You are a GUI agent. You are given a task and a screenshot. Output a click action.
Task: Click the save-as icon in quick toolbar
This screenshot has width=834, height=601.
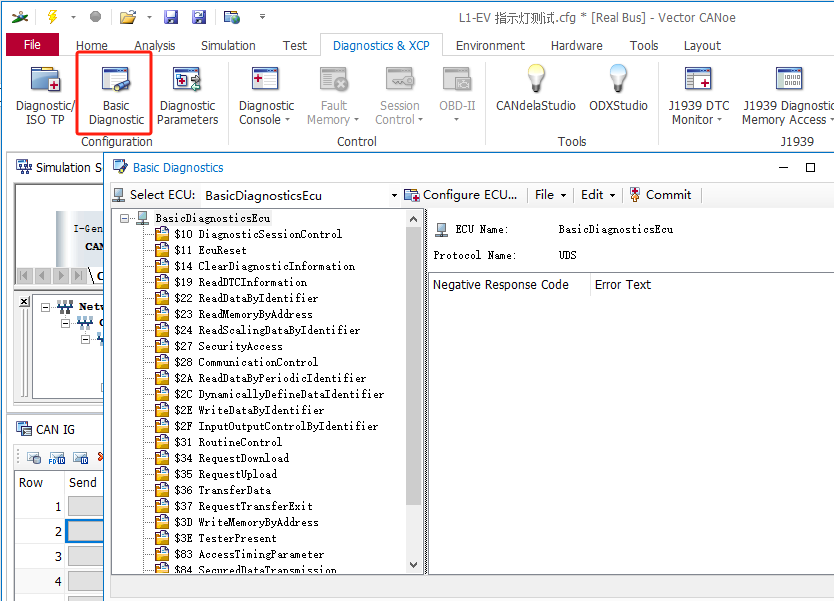pyautogui.click(x=198, y=17)
